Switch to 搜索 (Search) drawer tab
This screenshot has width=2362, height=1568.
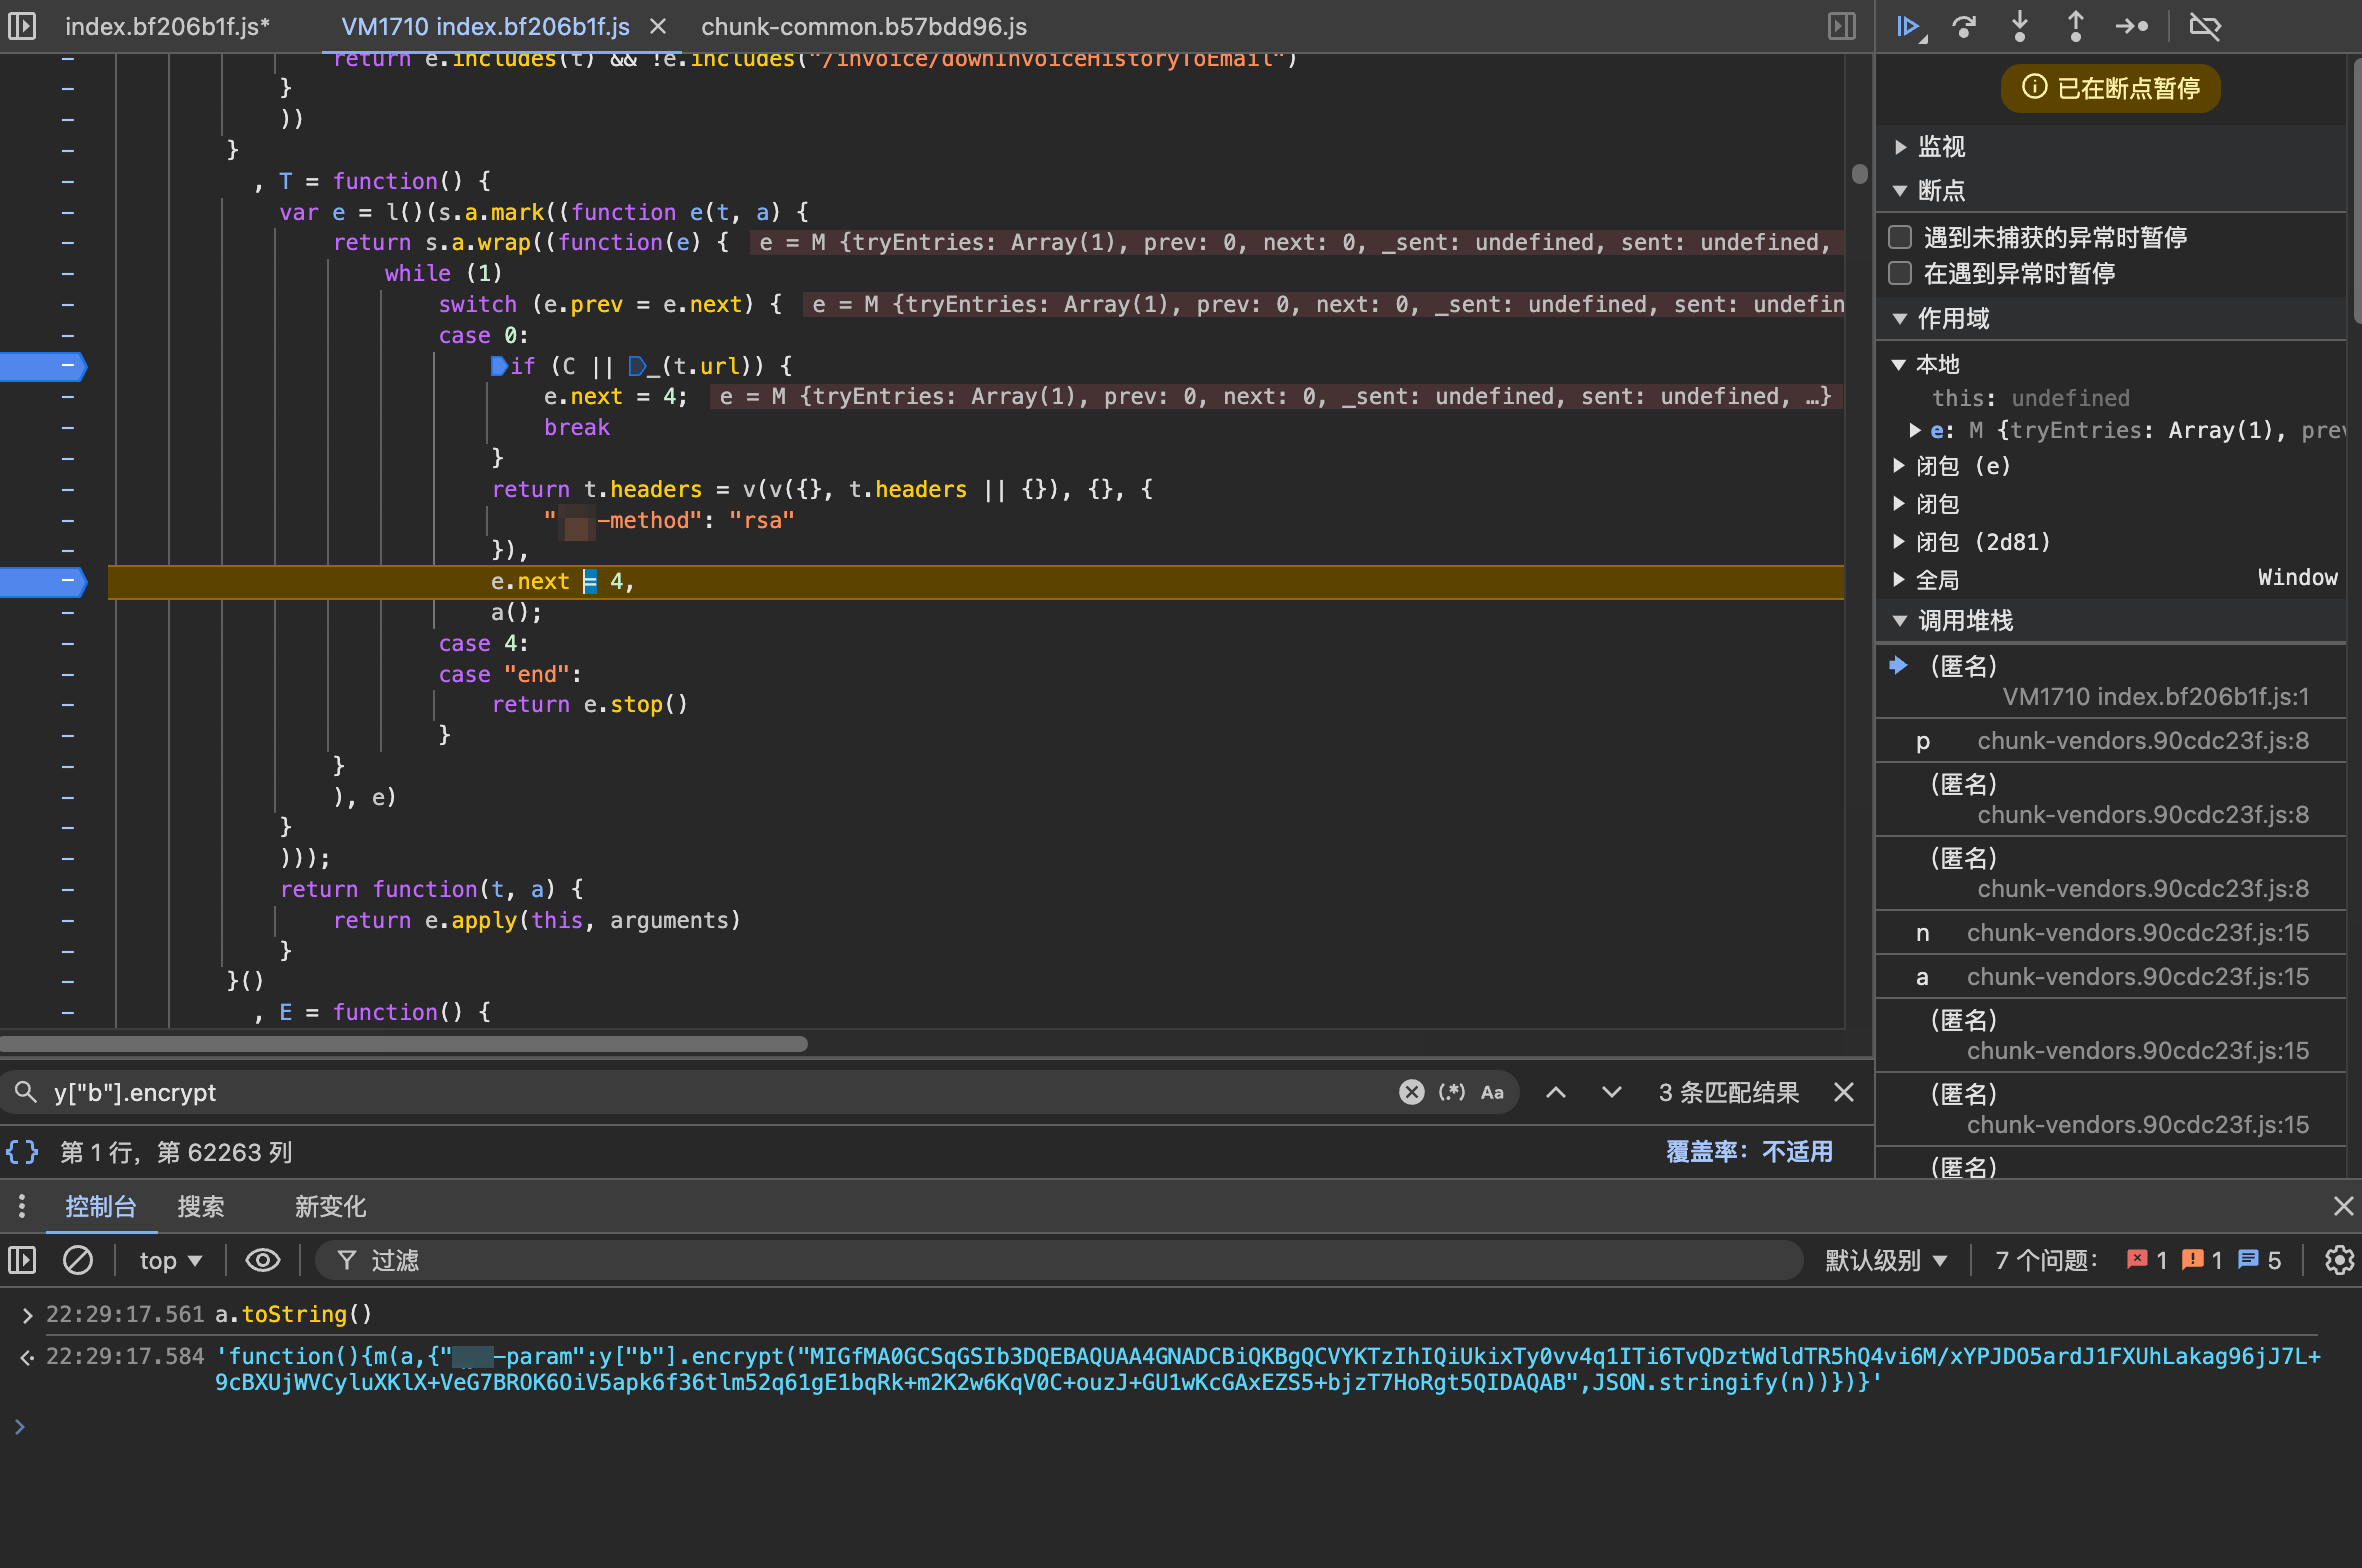click(x=201, y=1207)
